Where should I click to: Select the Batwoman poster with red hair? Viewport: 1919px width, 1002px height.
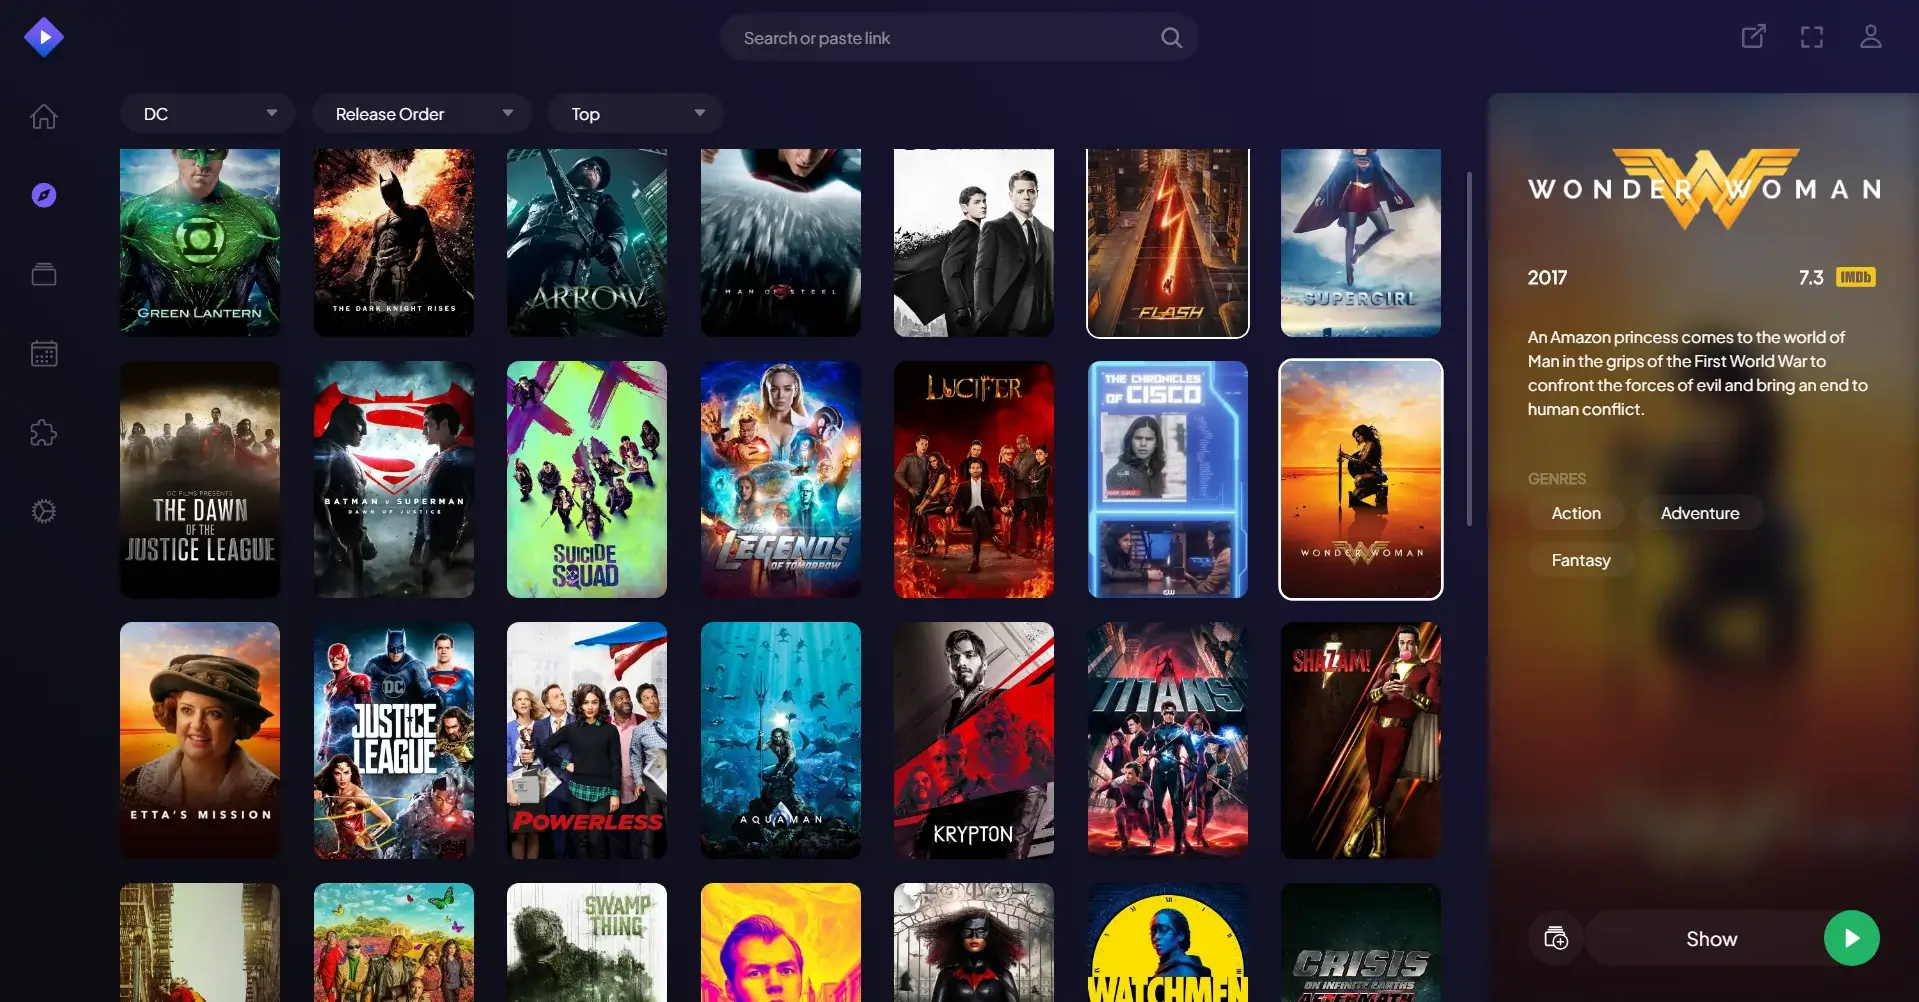pos(974,942)
